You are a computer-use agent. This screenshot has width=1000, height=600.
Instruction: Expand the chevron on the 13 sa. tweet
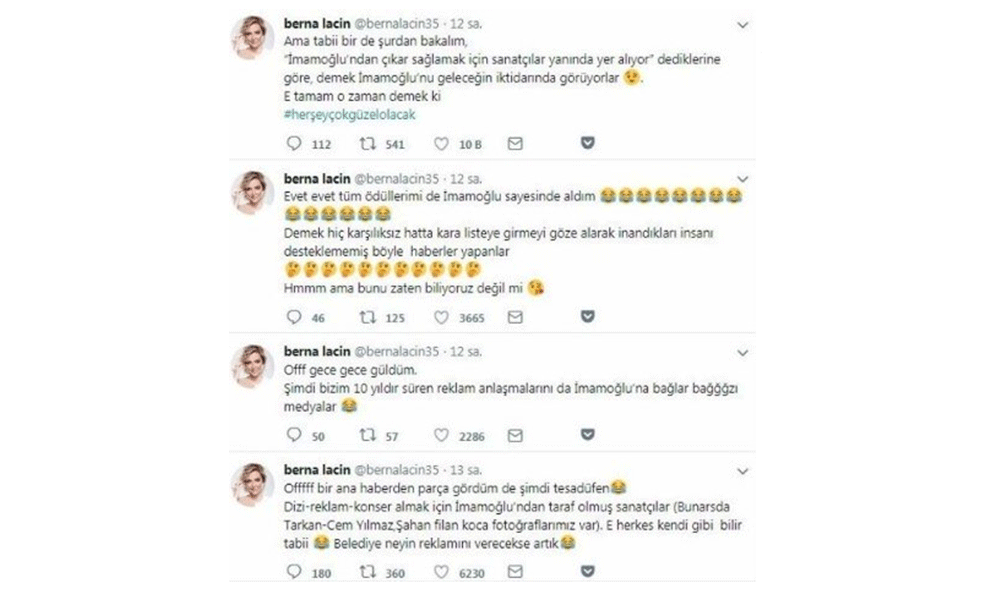pos(742,471)
